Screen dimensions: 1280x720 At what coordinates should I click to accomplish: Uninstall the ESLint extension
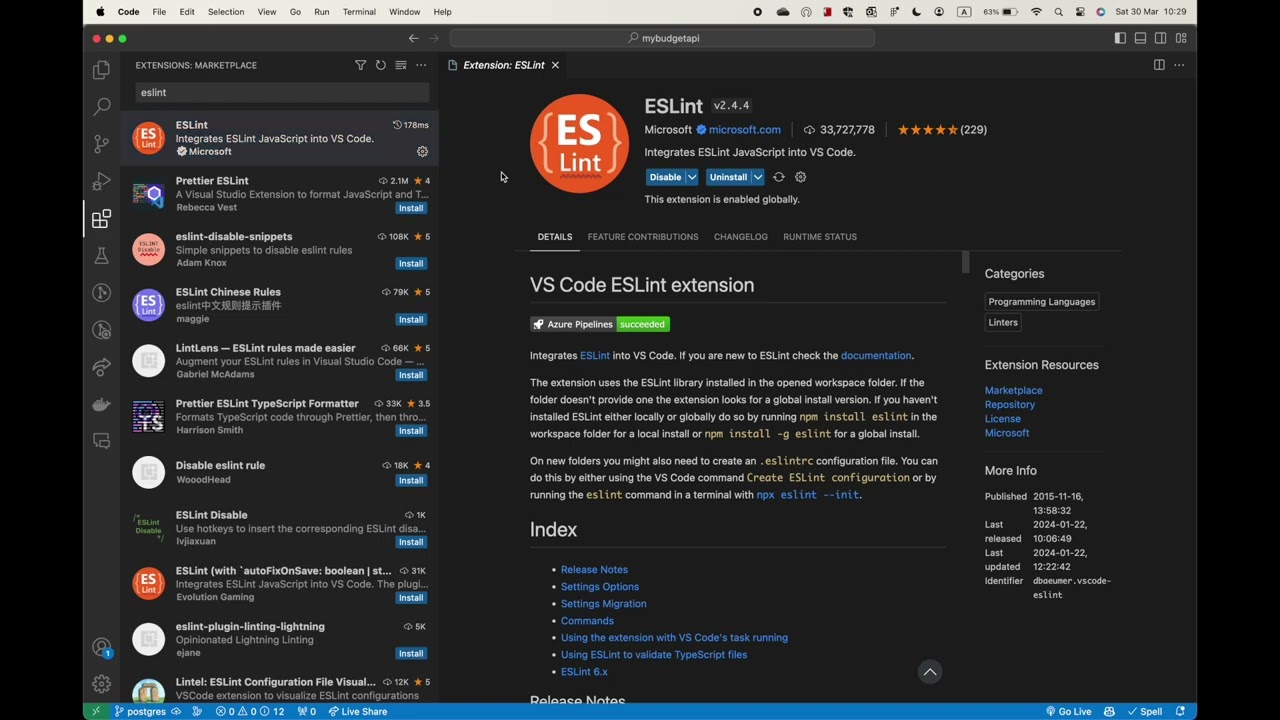tap(728, 177)
